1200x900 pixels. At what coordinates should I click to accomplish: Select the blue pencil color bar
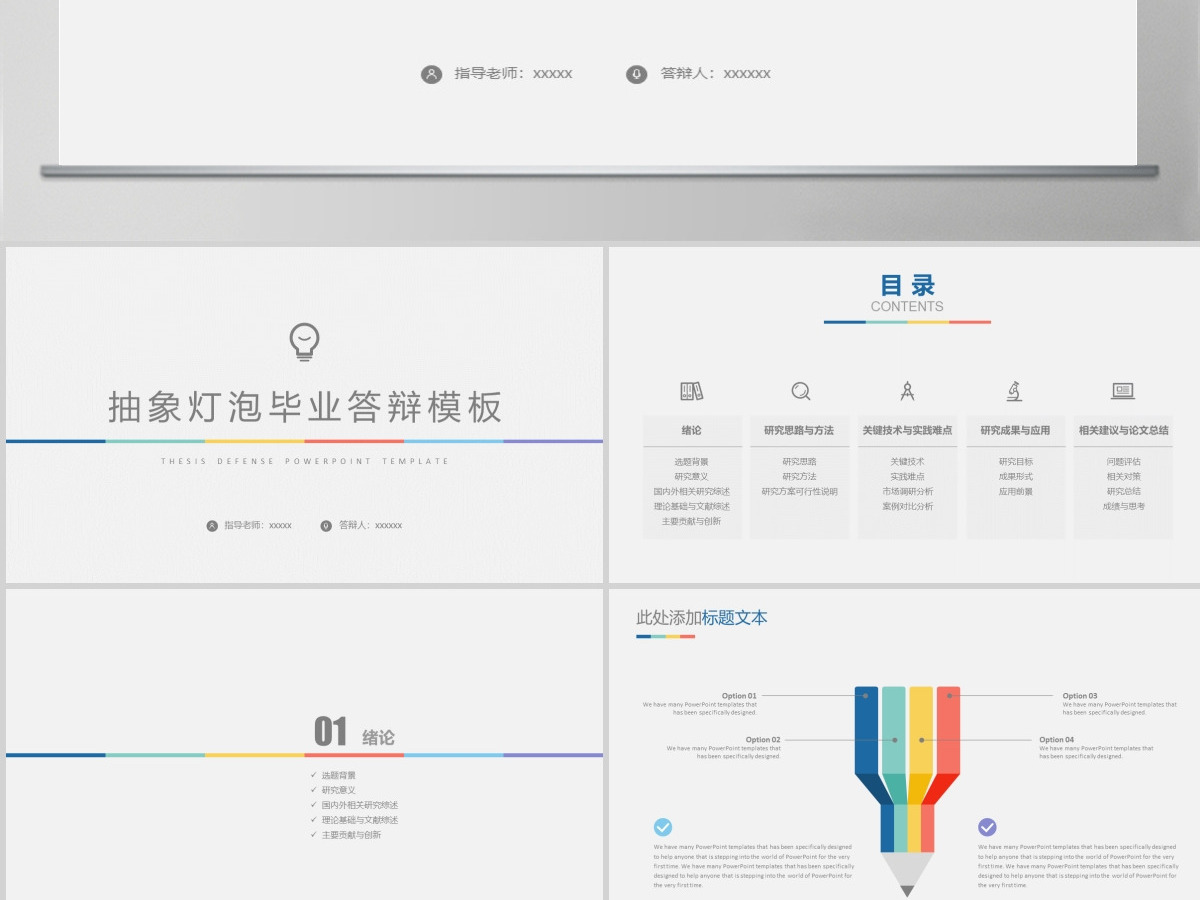[867, 730]
